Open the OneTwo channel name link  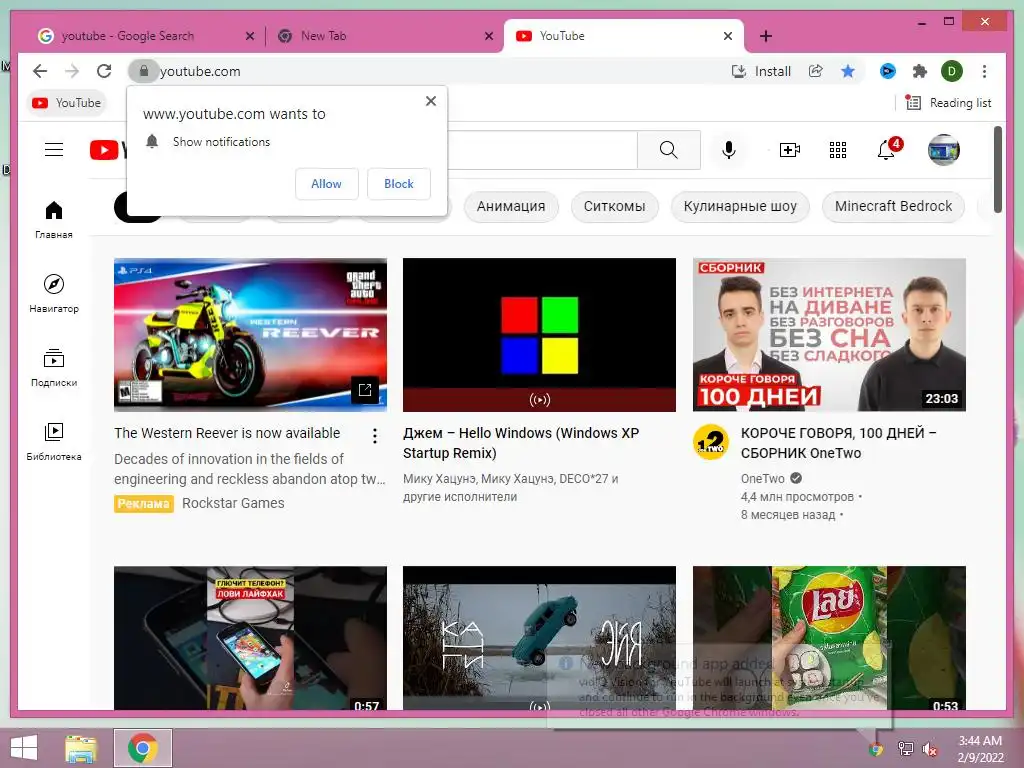coord(763,478)
